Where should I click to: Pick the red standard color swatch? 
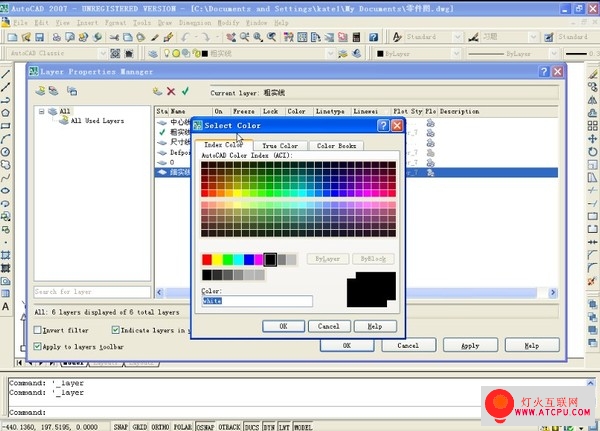(207, 260)
